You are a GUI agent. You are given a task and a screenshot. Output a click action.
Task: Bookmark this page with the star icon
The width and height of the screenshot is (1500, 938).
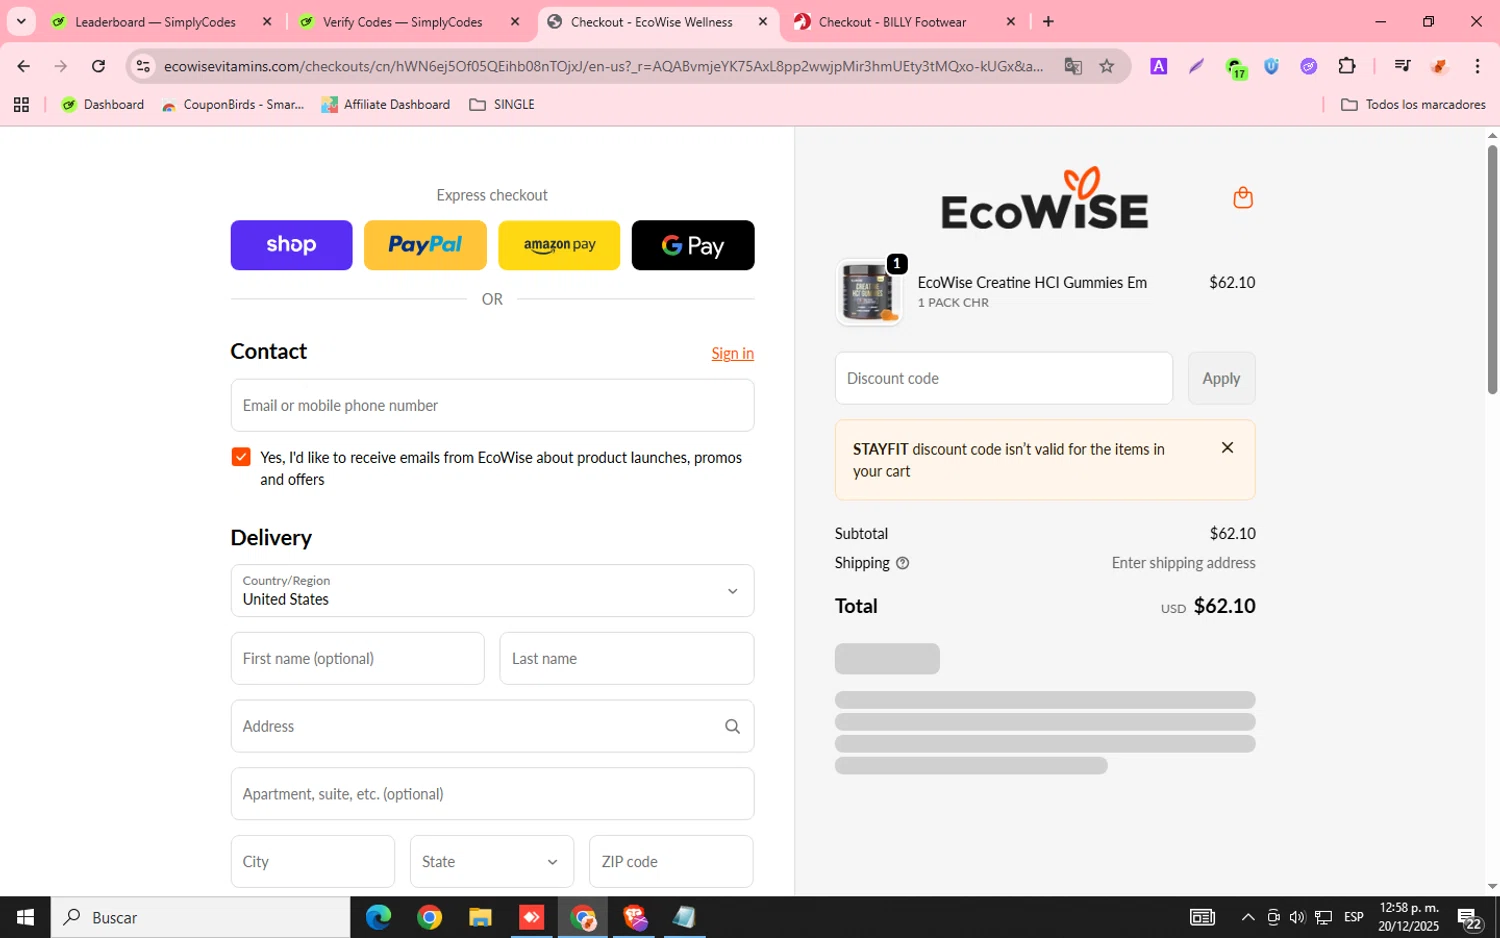(1106, 66)
